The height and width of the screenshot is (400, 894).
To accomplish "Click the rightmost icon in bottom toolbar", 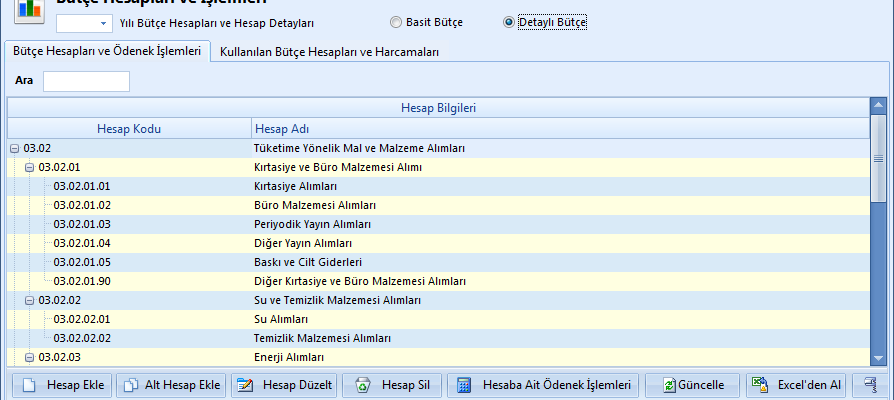I will (x=871, y=385).
